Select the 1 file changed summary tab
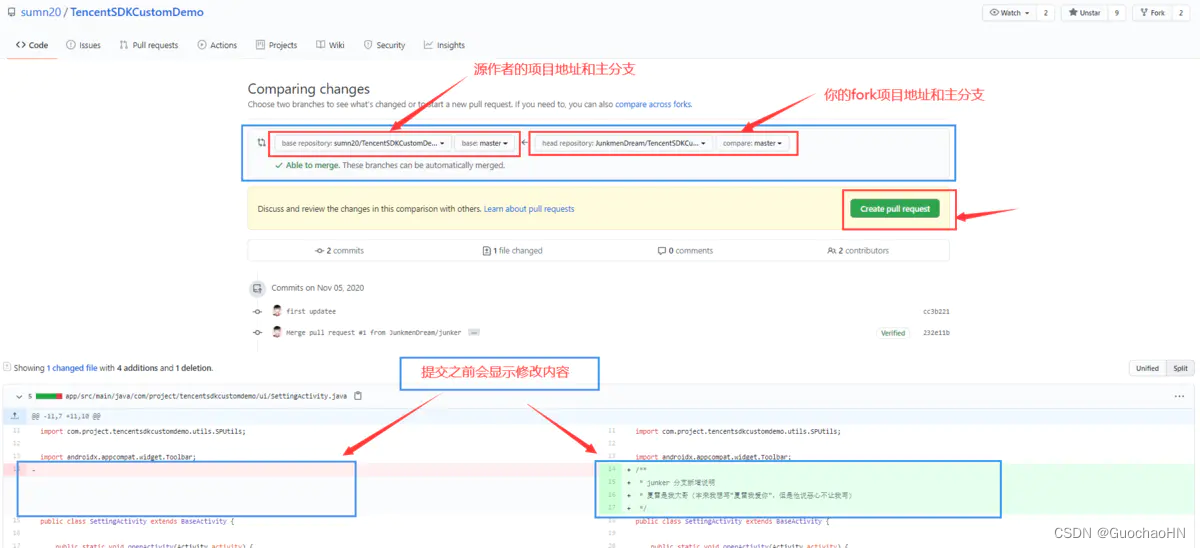Screen dimensions: 1200x548 coord(512,251)
